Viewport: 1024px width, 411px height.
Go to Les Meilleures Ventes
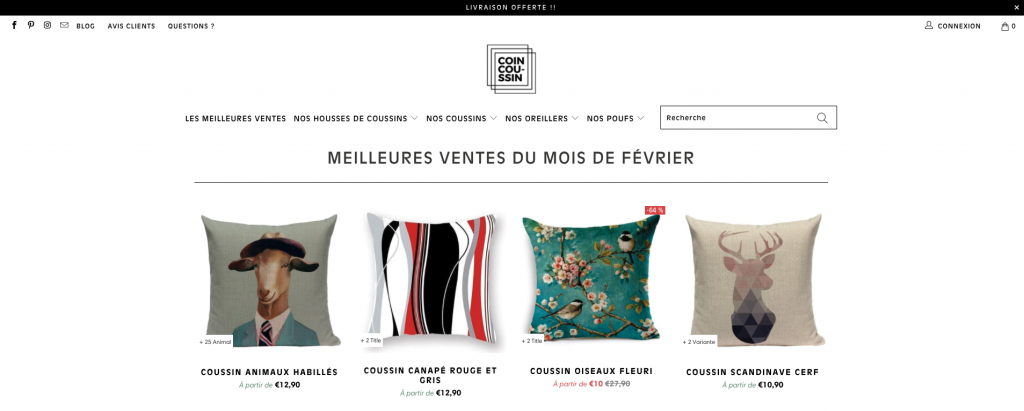click(235, 118)
